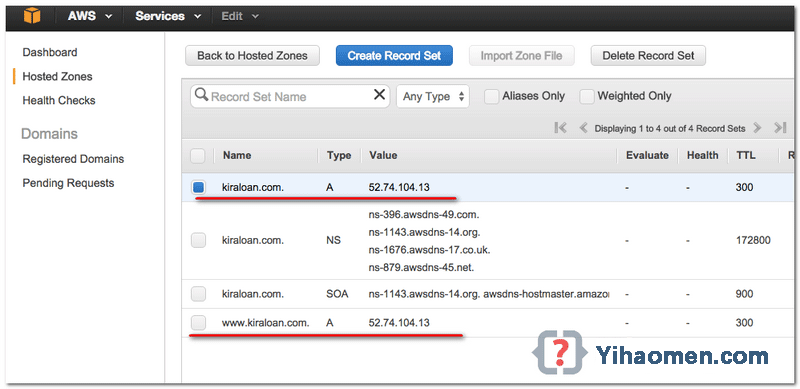The width and height of the screenshot is (800, 389).
Task: Click TTL value 172800
Action: click(753, 240)
